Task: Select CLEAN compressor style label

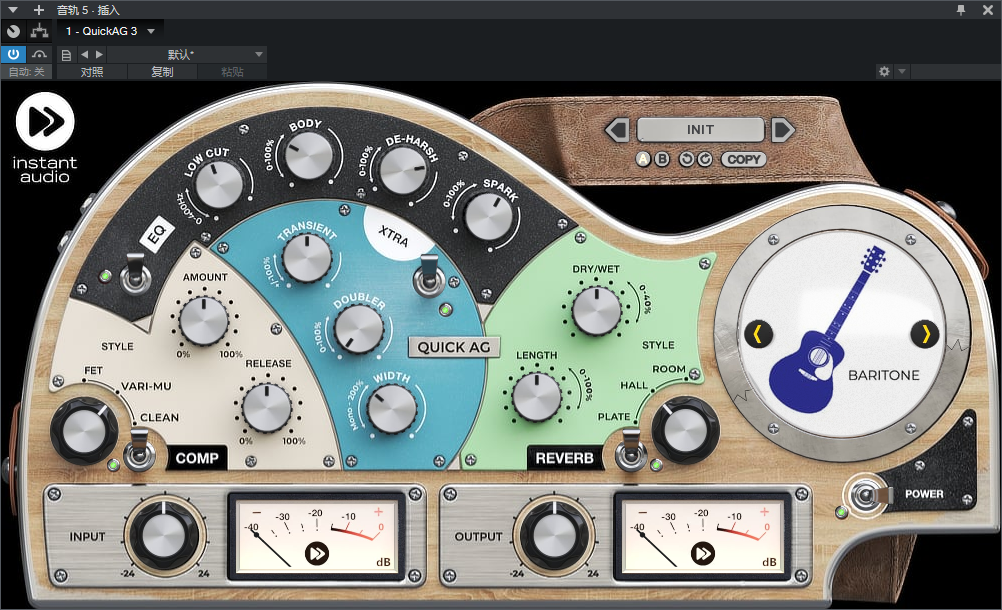Action: point(159,418)
